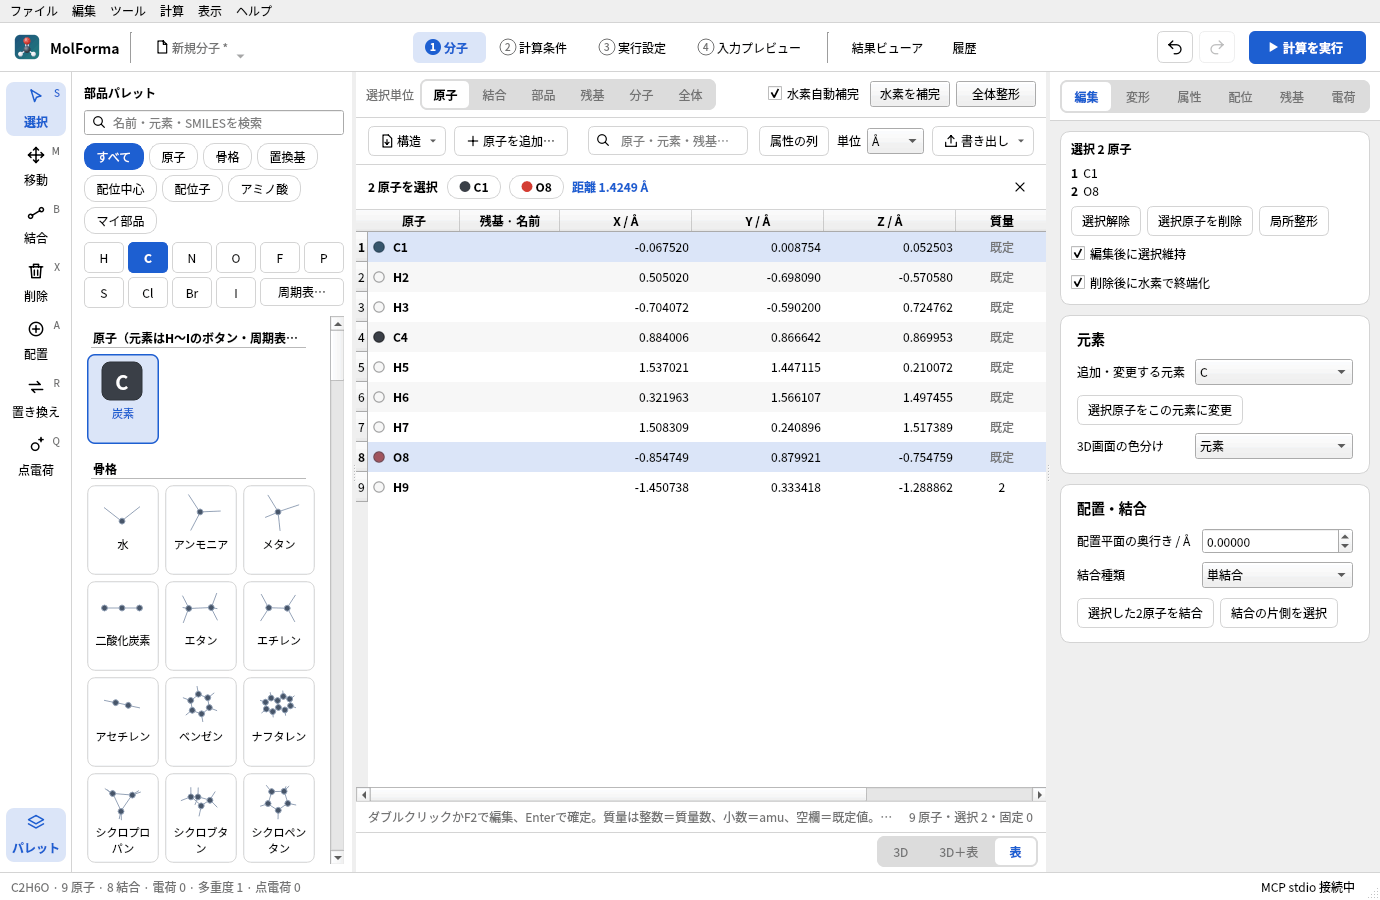Activate the 配置 placement tool
The height and width of the screenshot is (900, 1380).
[36, 340]
